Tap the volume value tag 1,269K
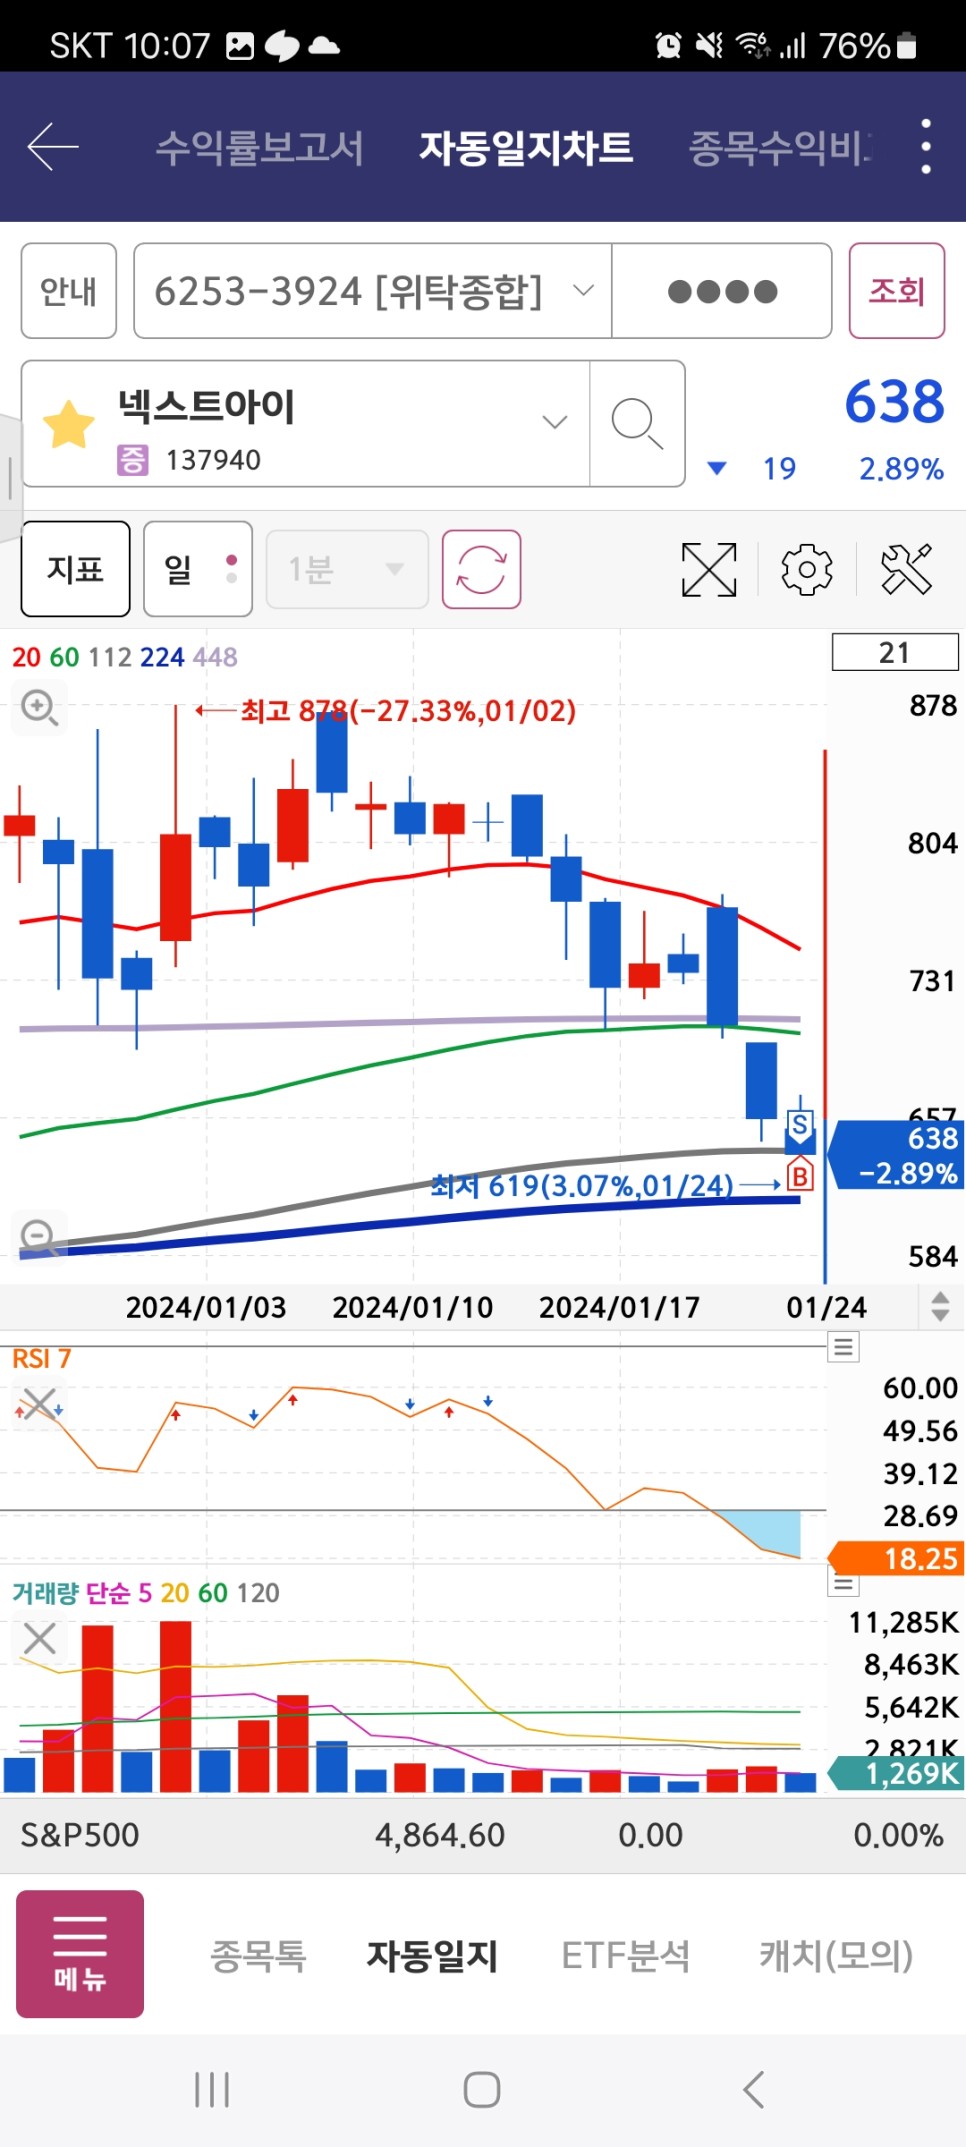The image size is (966, 2147). (896, 1773)
